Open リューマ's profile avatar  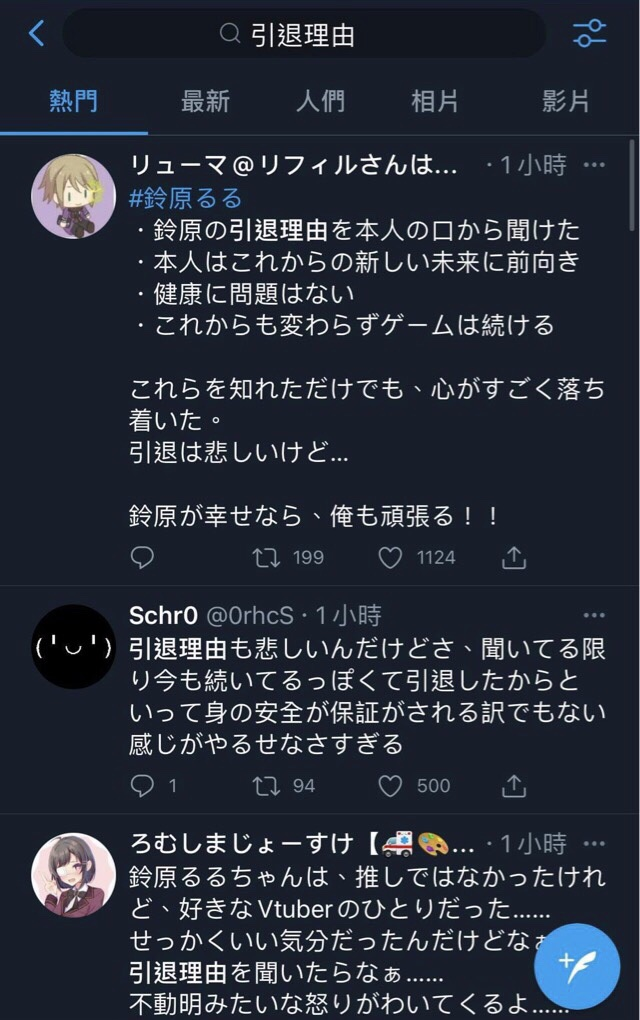[x=74, y=197]
